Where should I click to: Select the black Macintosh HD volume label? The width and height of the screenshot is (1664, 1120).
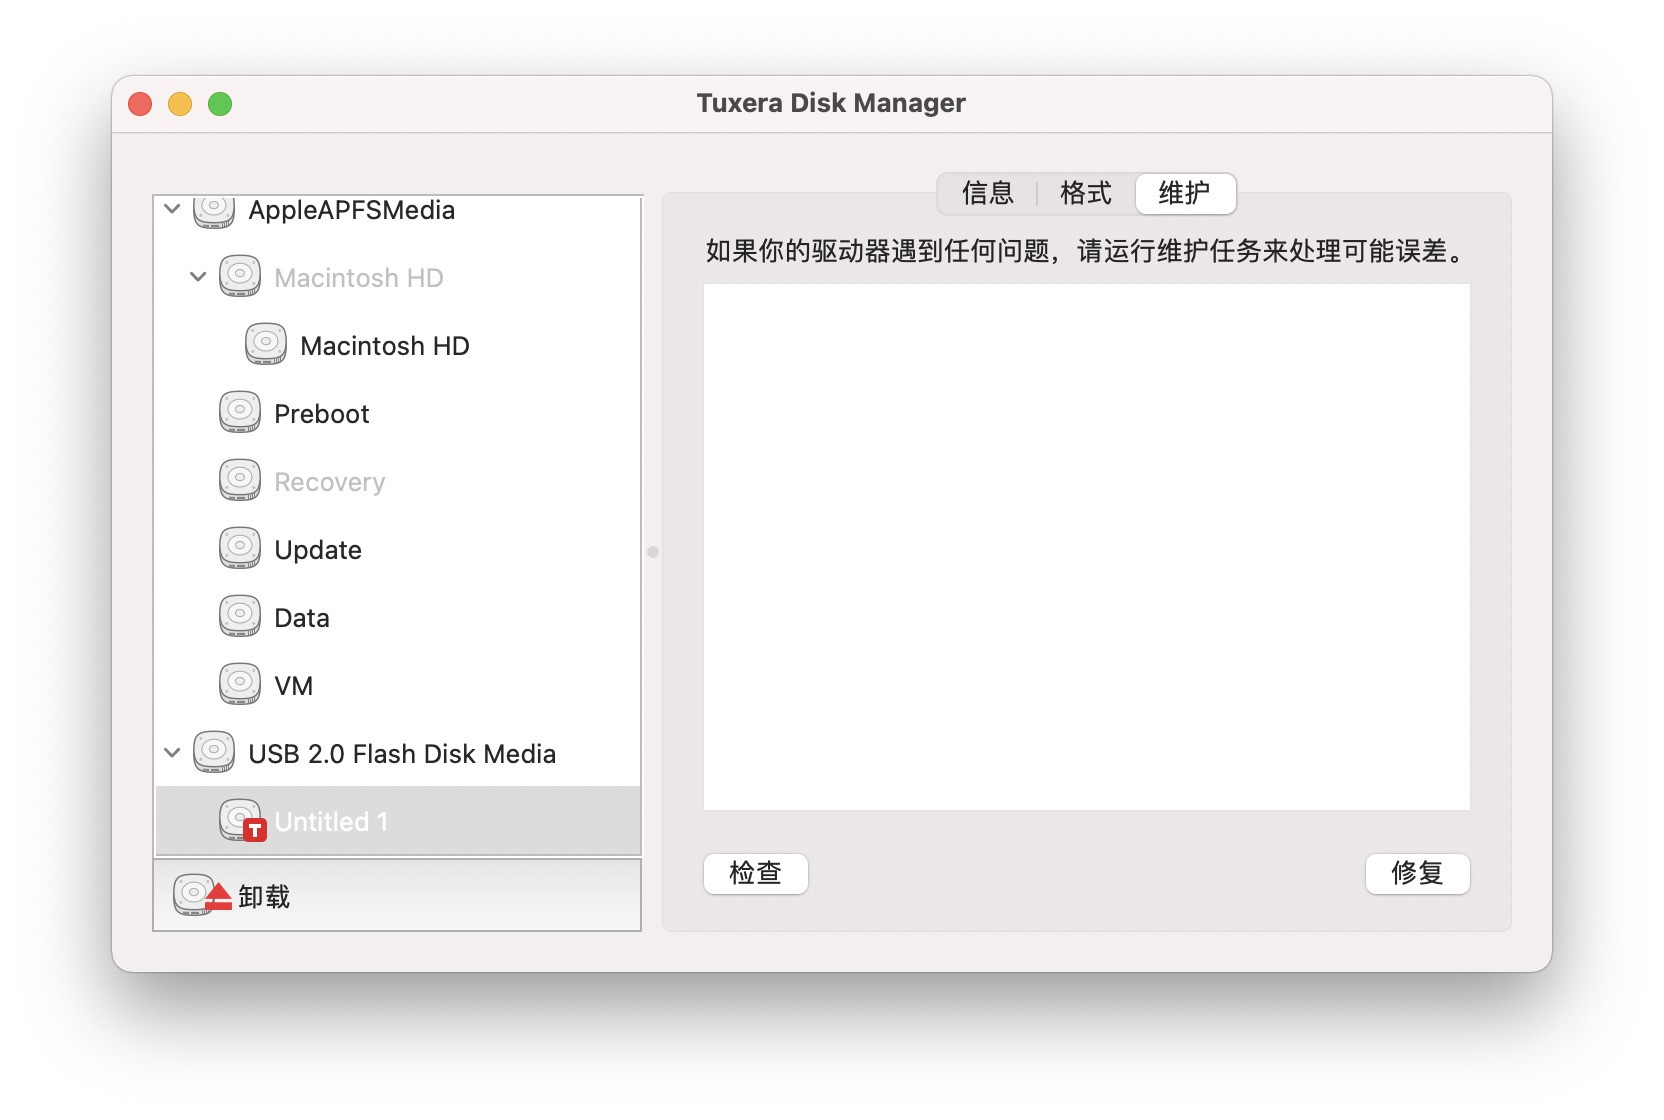click(384, 346)
